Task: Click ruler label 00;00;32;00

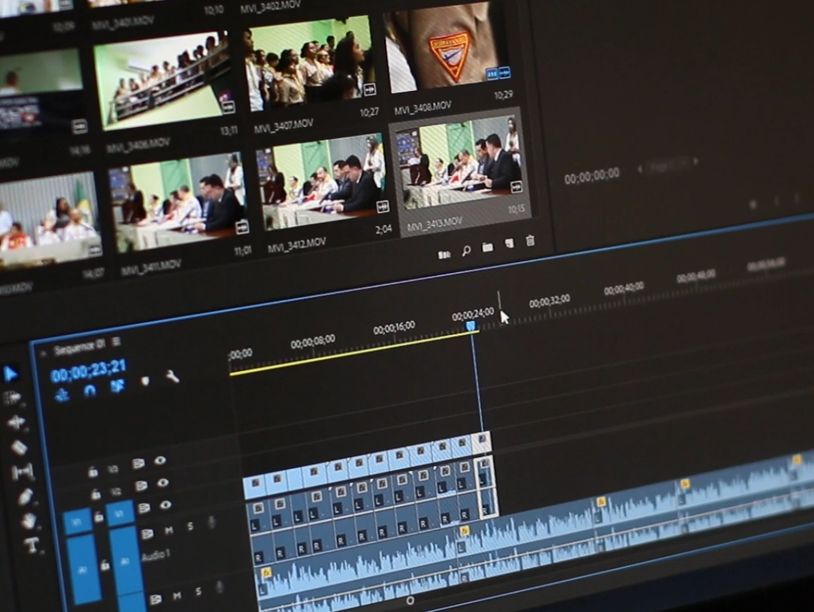Action: [549, 301]
